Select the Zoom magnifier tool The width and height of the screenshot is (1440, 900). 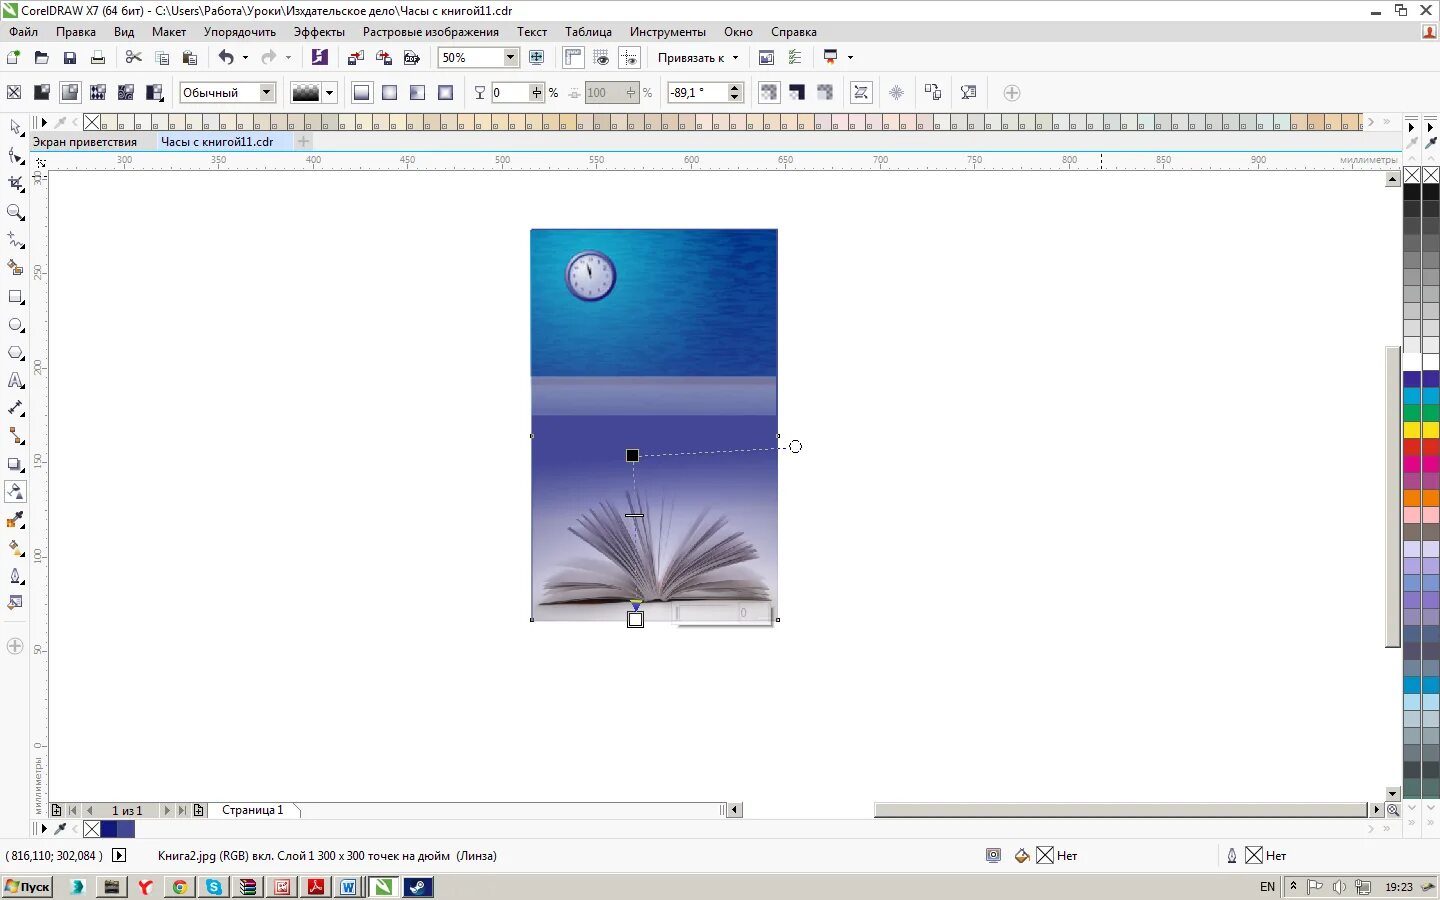pyautogui.click(x=15, y=212)
